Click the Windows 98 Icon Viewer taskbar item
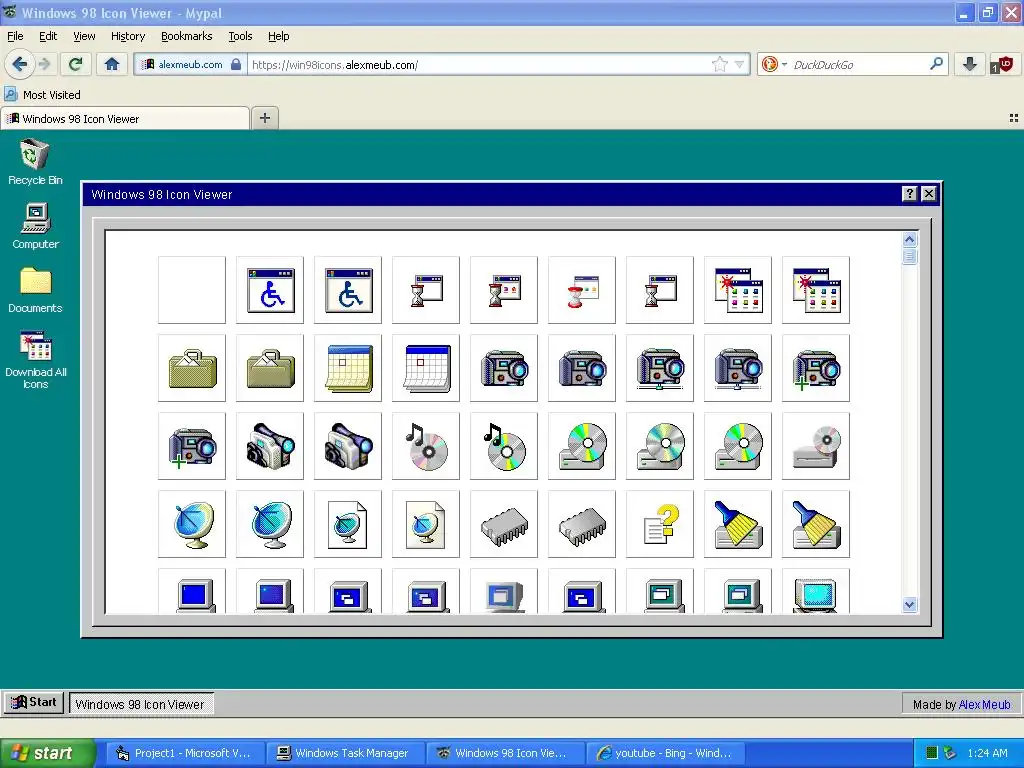The width and height of the screenshot is (1024, 768). click(141, 703)
